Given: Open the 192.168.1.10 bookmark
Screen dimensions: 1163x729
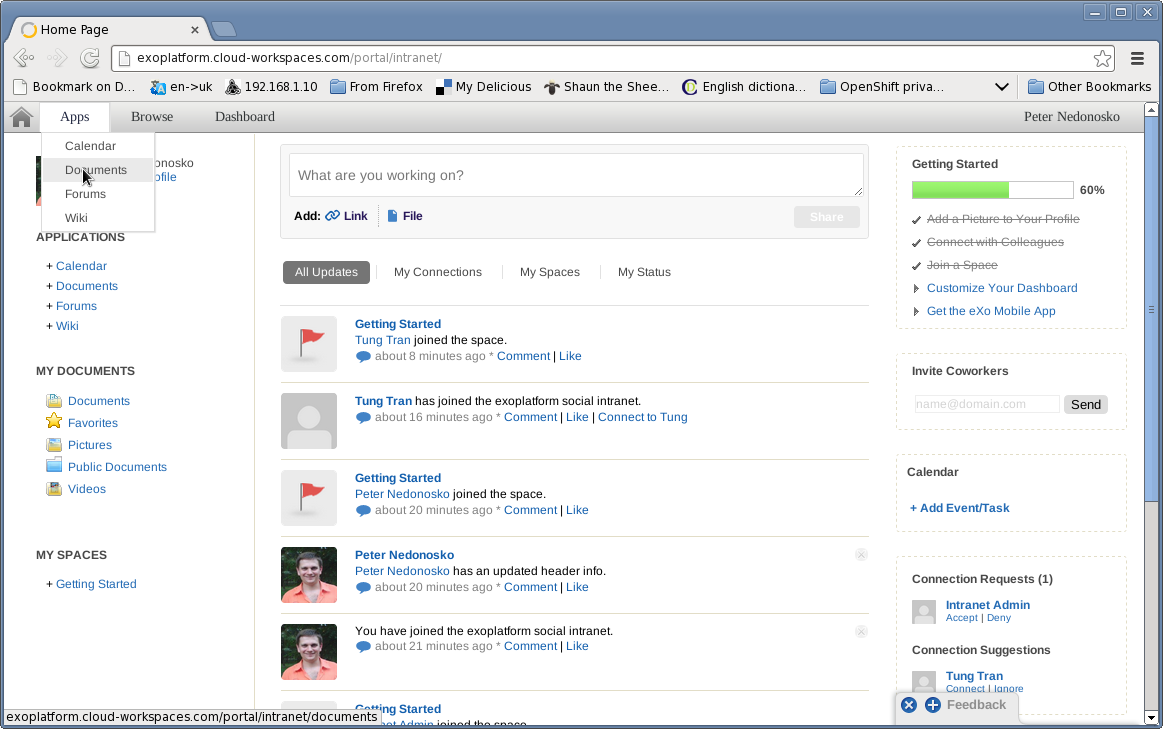Looking at the screenshot, I should [x=271, y=87].
